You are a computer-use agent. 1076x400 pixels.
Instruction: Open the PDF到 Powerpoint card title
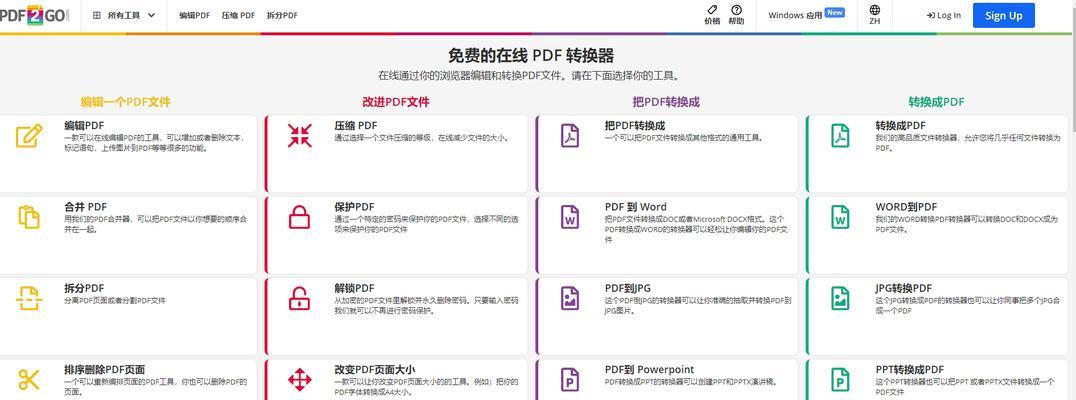click(x=649, y=369)
